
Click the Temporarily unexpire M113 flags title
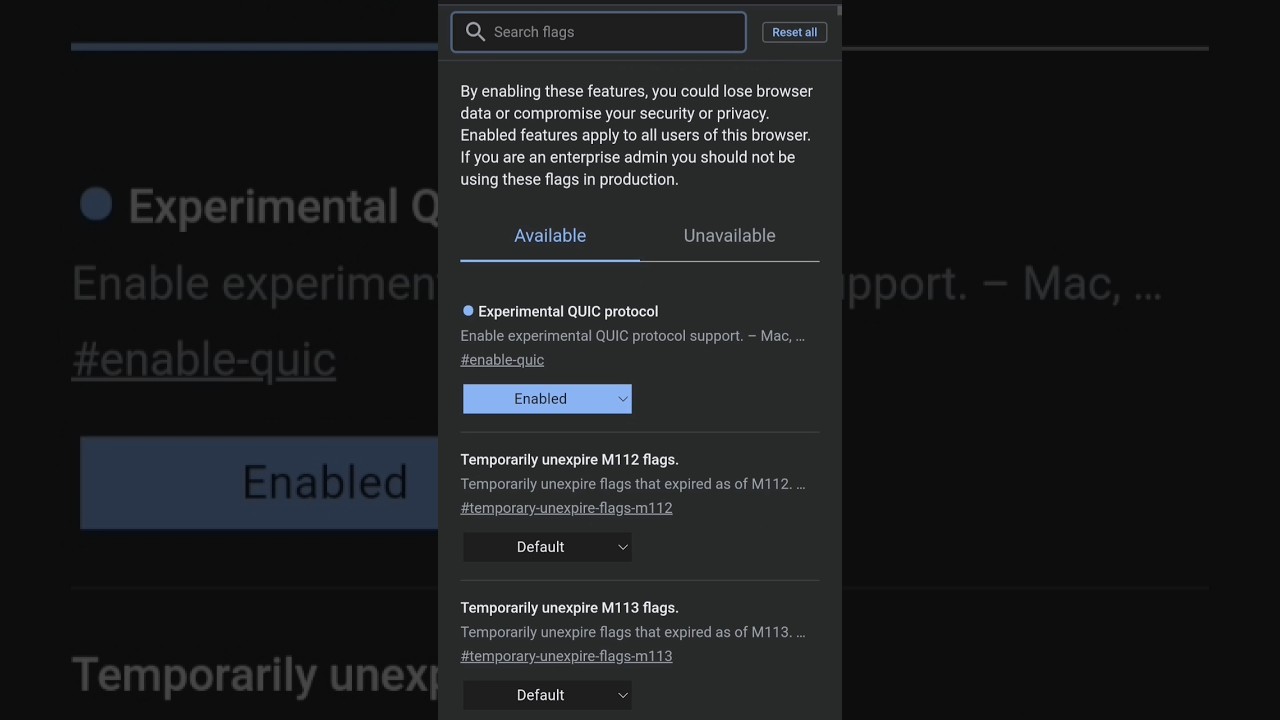[569, 608]
